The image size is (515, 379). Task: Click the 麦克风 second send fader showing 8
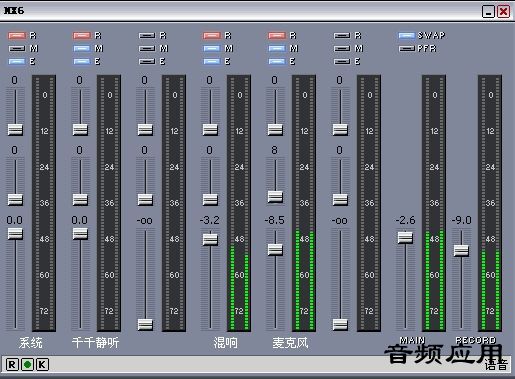275,197
